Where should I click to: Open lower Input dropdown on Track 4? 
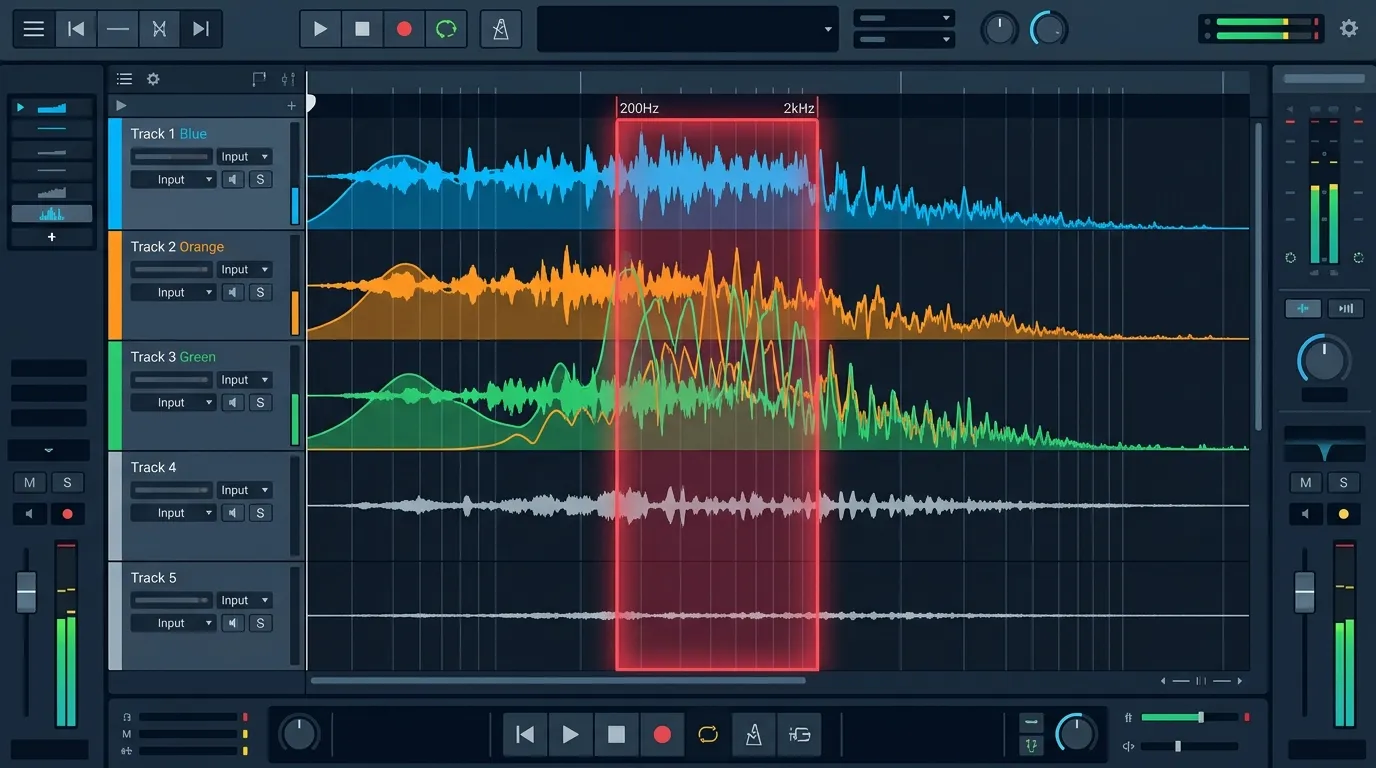pyautogui.click(x=172, y=513)
